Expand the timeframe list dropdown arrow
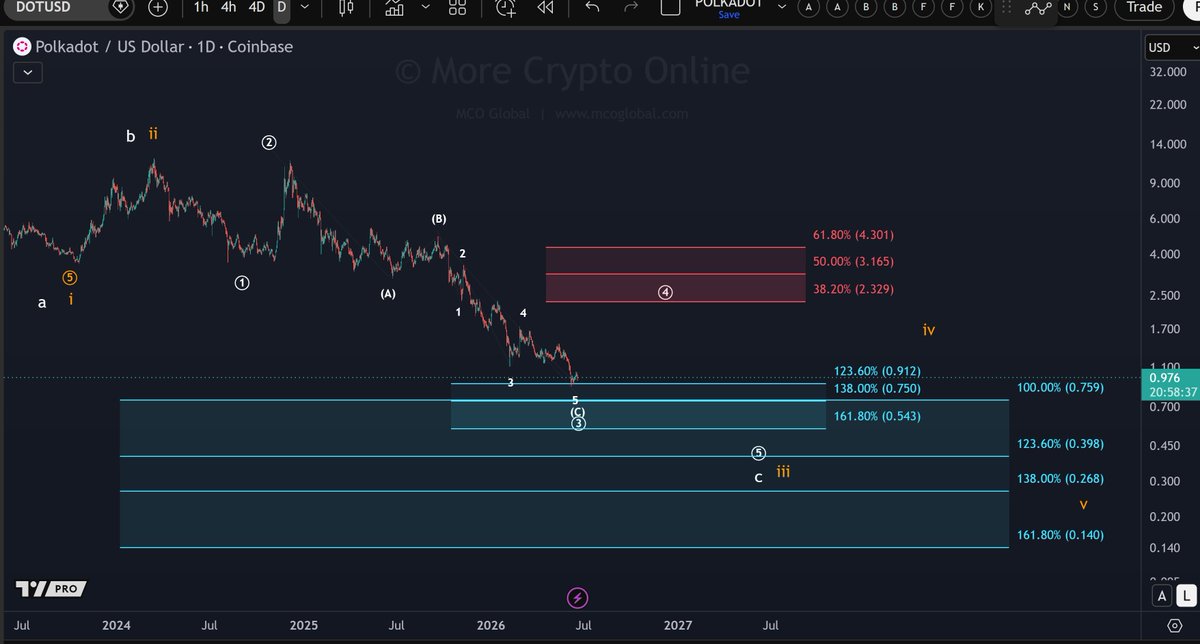 coord(305,7)
